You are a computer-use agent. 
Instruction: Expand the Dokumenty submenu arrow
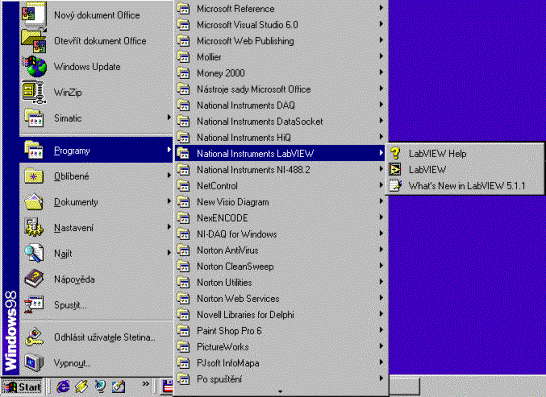(169, 201)
